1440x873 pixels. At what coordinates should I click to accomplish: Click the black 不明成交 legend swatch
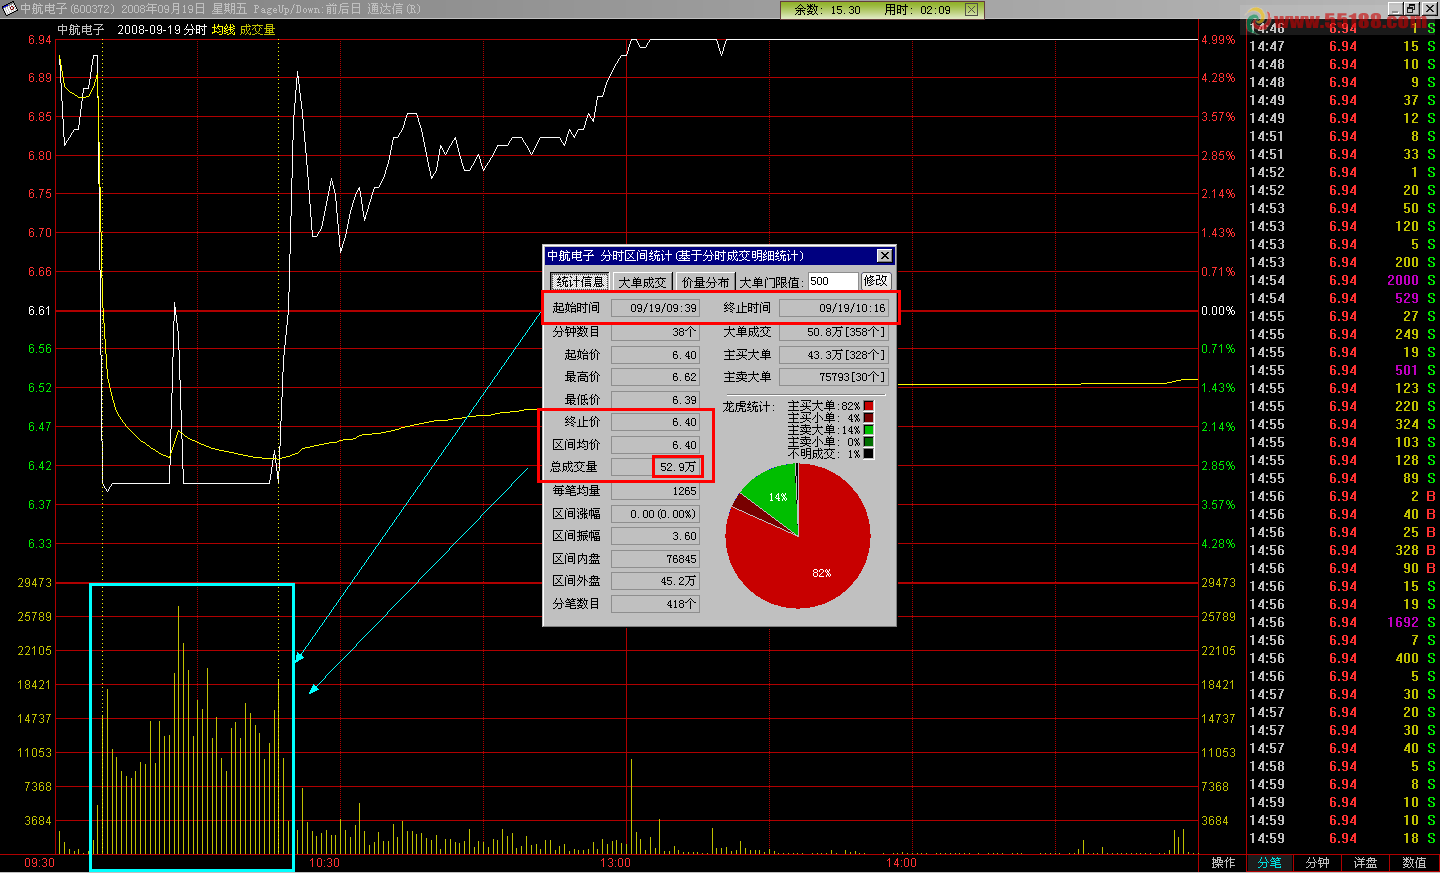click(x=869, y=454)
